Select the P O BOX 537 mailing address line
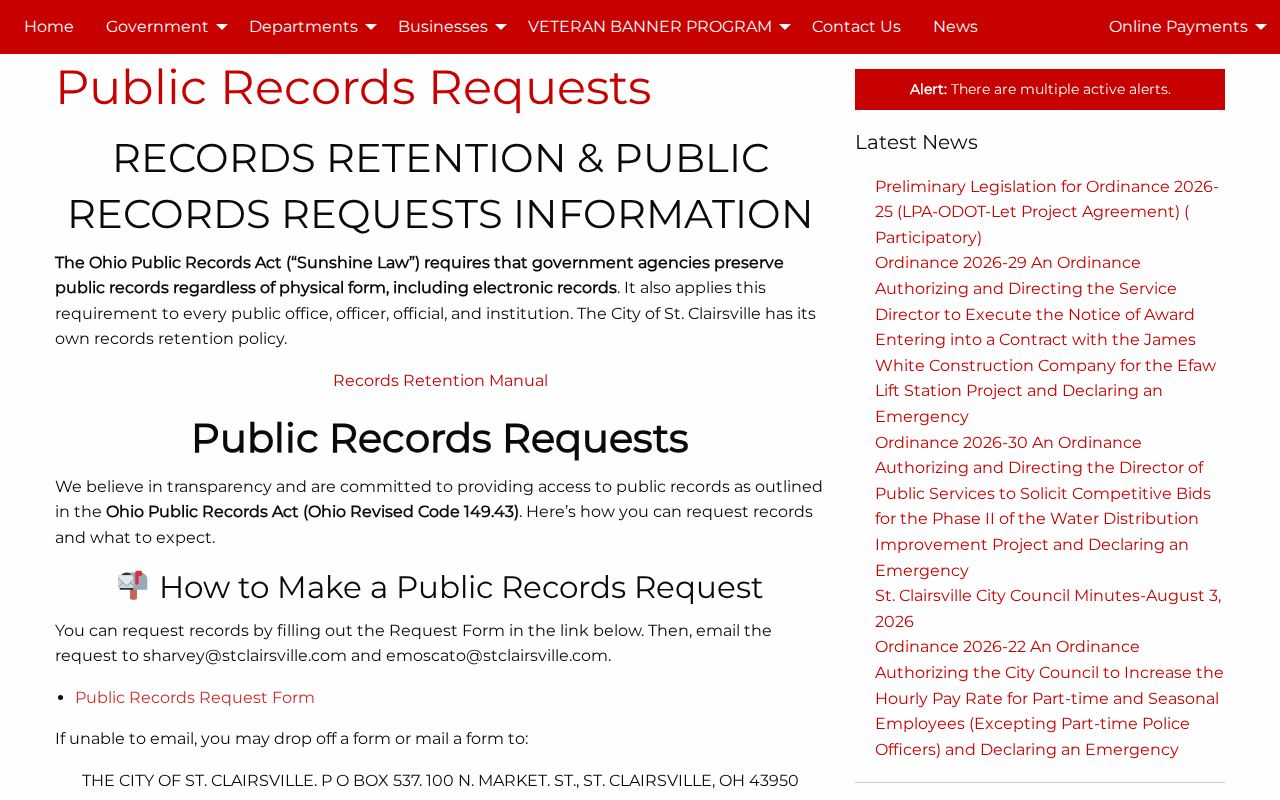The height and width of the screenshot is (800, 1280). click(x=440, y=781)
